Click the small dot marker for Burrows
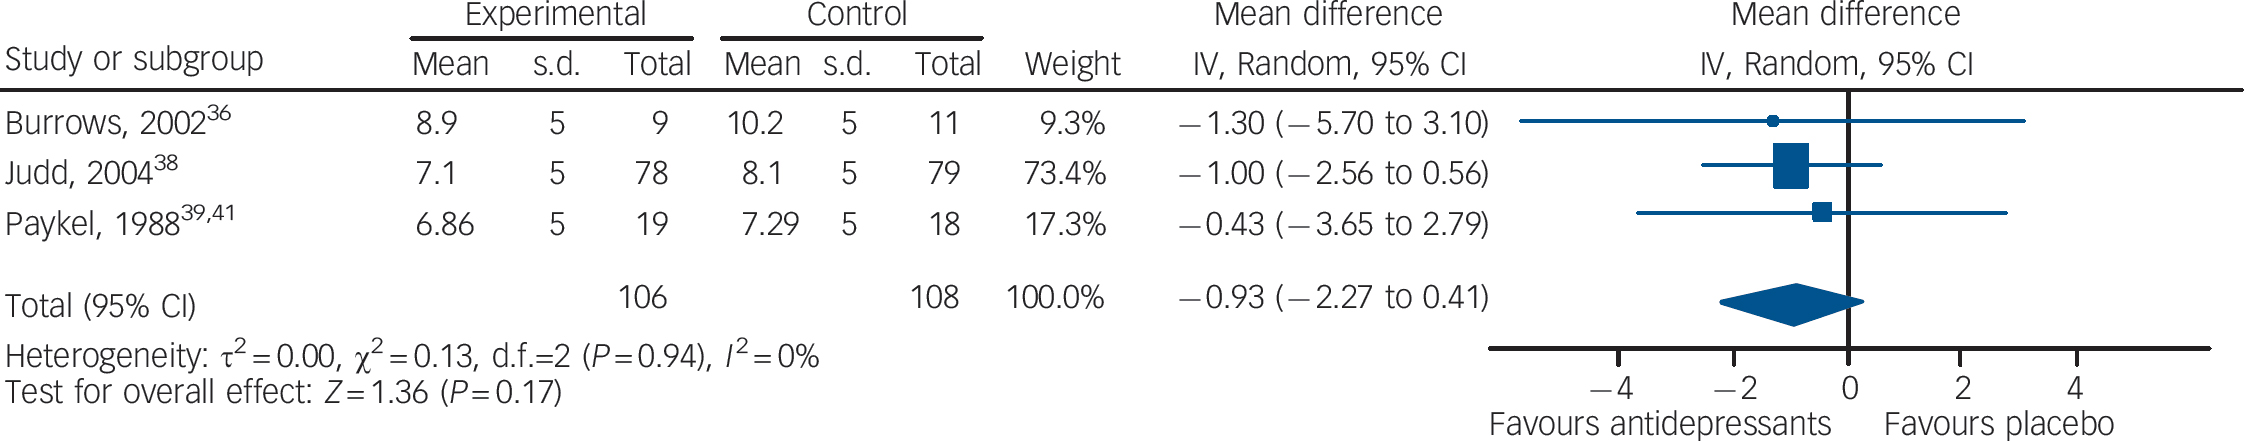 1773,121
